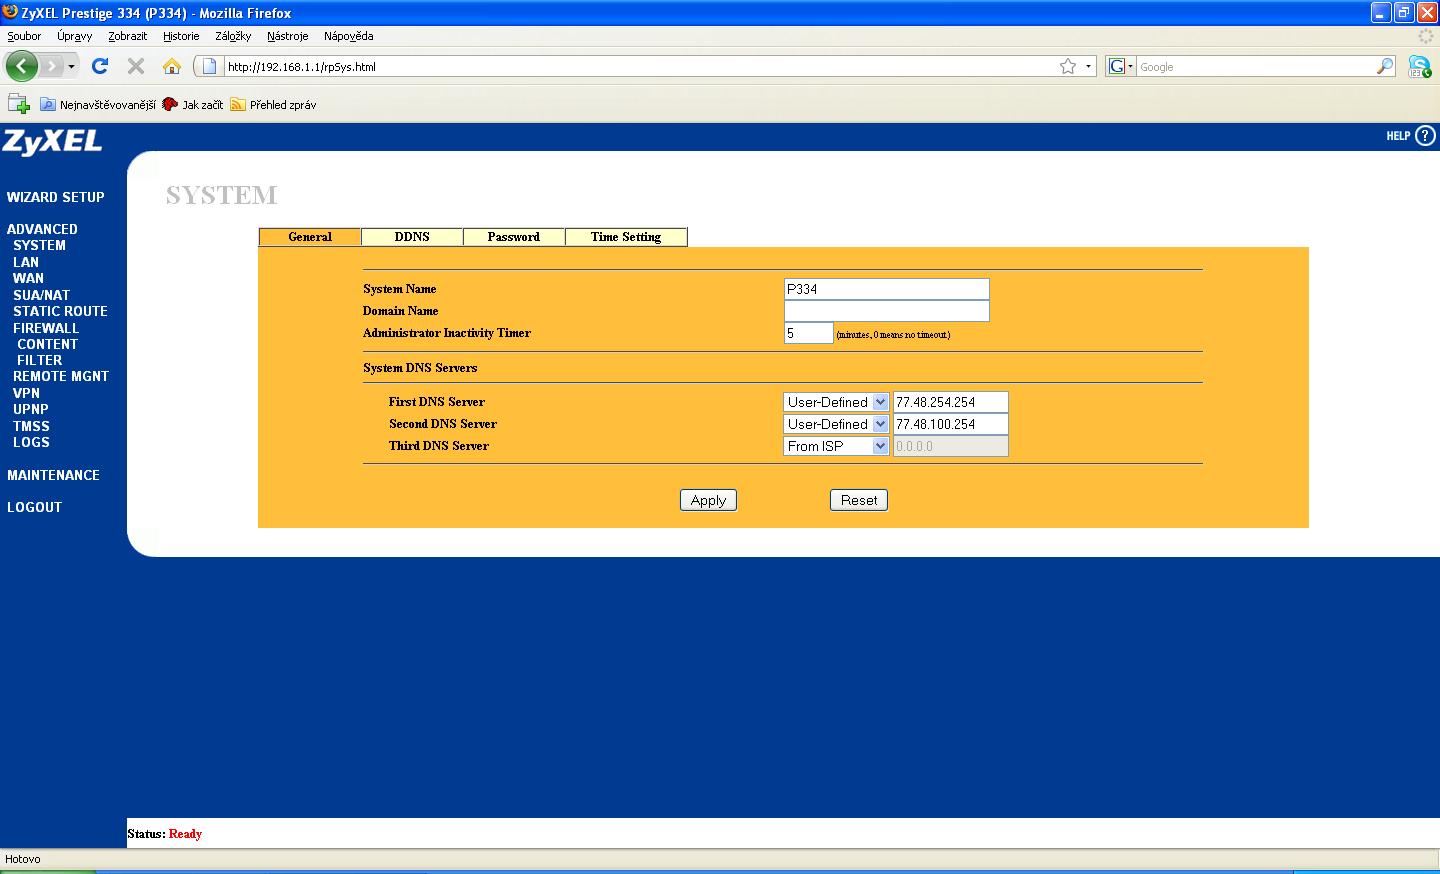The height and width of the screenshot is (874, 1440).
Task: Open the history dropdown next to navigation arrows
Action: pyautogui.click(x=71, y=67)
